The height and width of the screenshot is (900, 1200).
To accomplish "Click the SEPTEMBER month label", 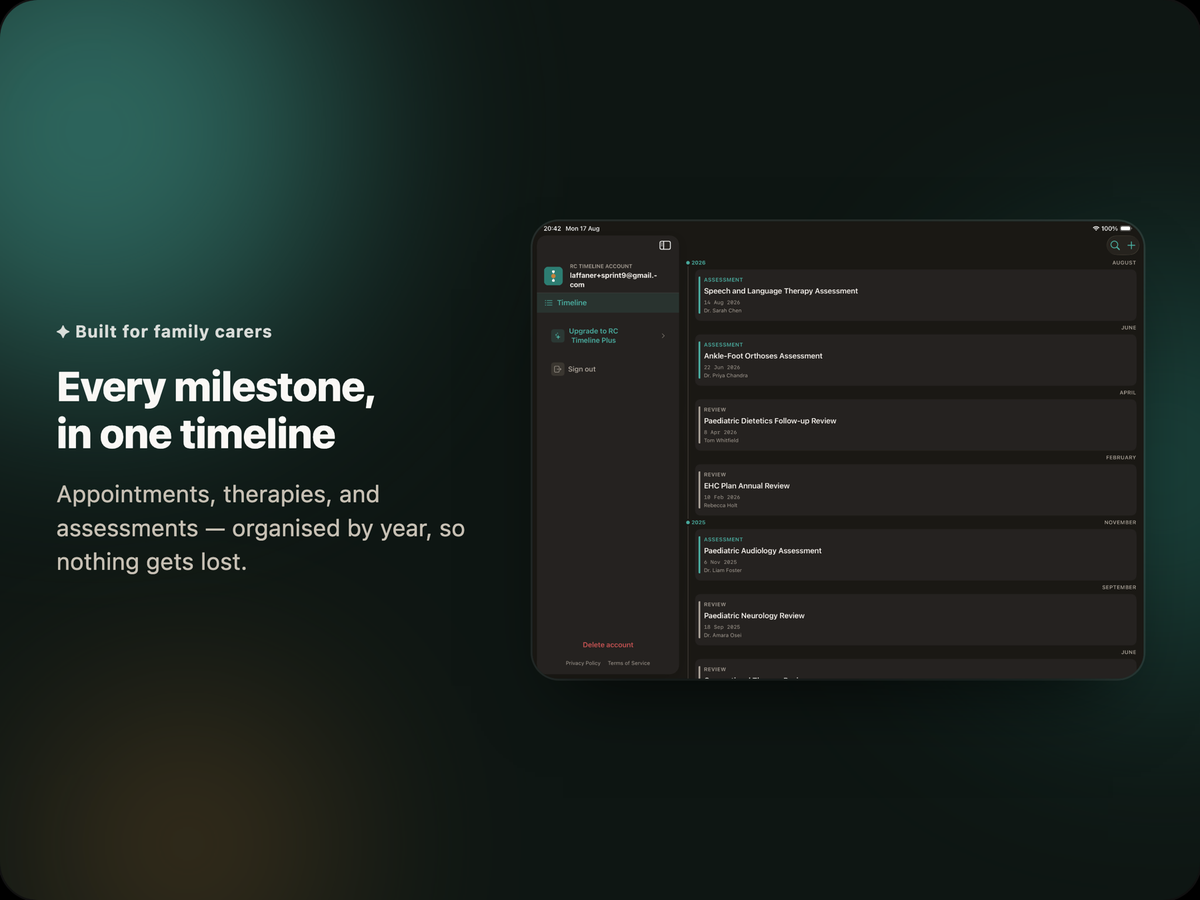I will click(1119, 587).
